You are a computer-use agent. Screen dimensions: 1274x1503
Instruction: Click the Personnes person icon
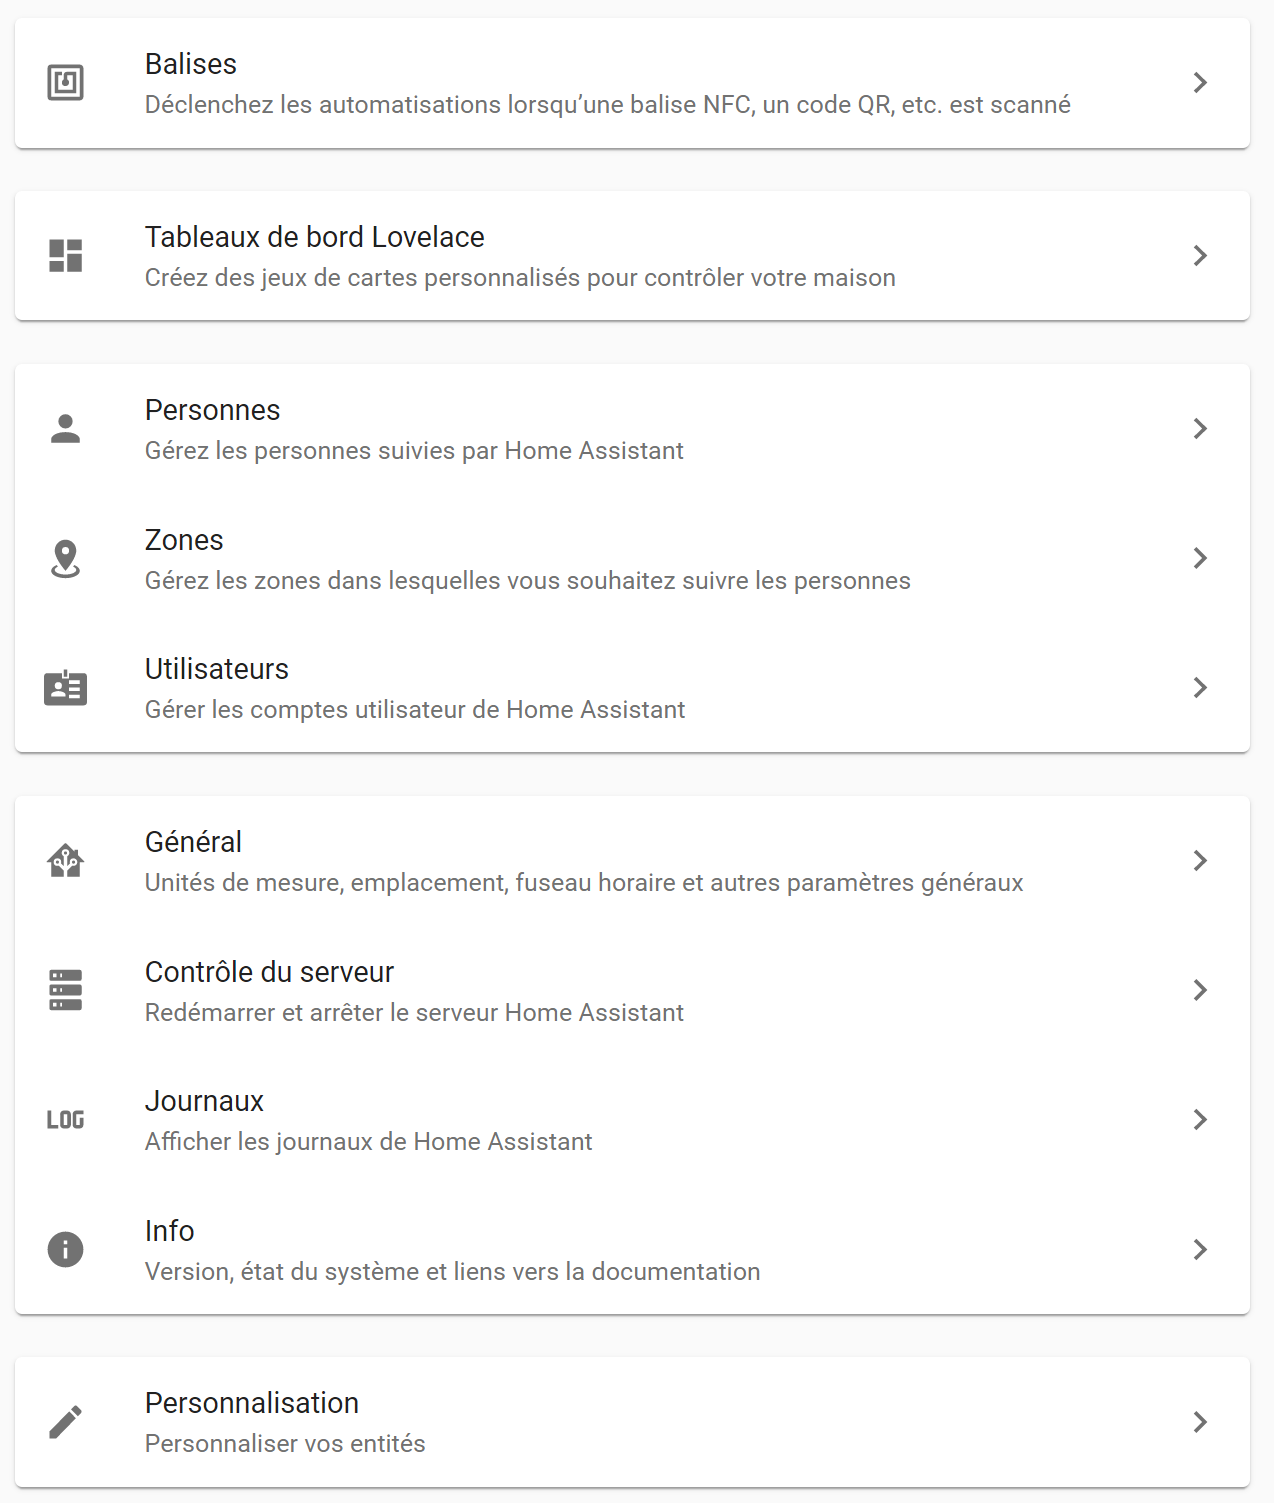tap(65, 429)
